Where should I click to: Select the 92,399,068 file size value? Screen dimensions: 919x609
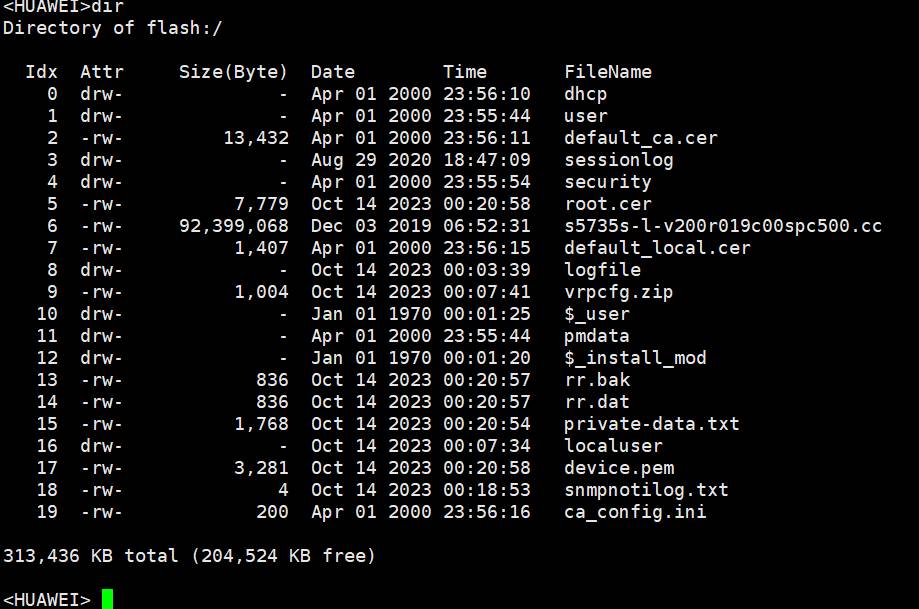[234, 226]
